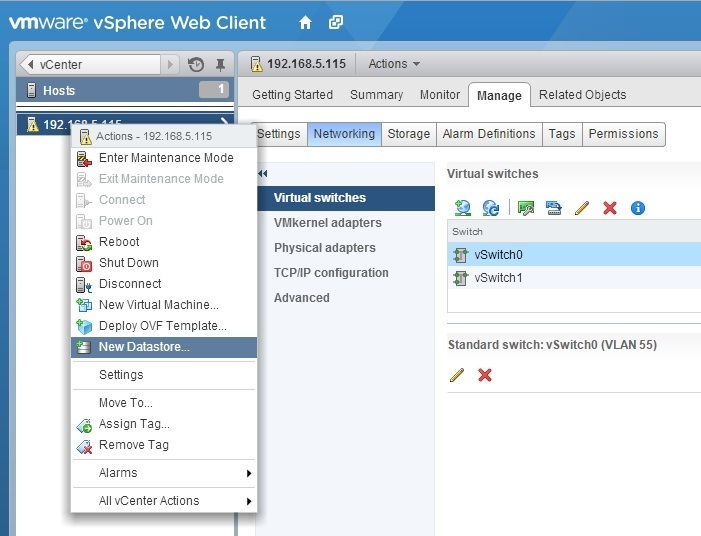Open Alarm Definitions sub-tab
The image size is (701, 536).
point(489,134)
